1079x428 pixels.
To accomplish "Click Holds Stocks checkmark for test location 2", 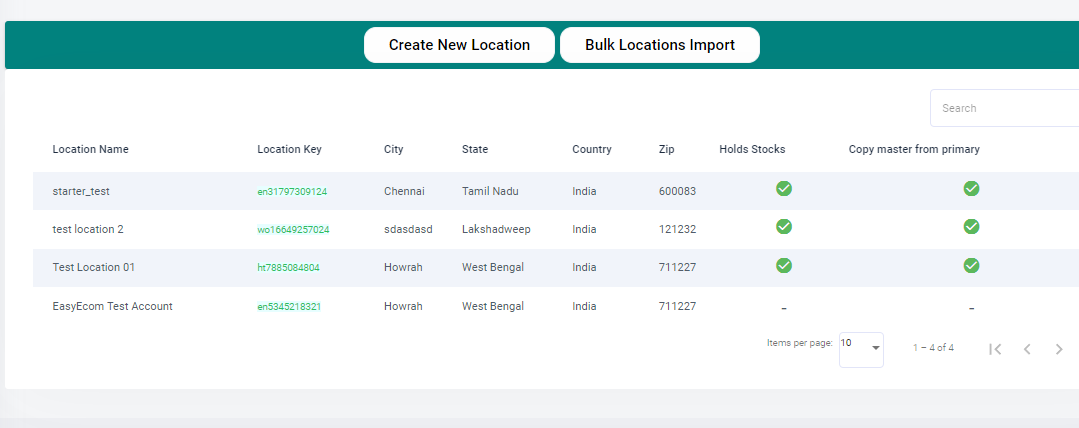I will 784,226.
